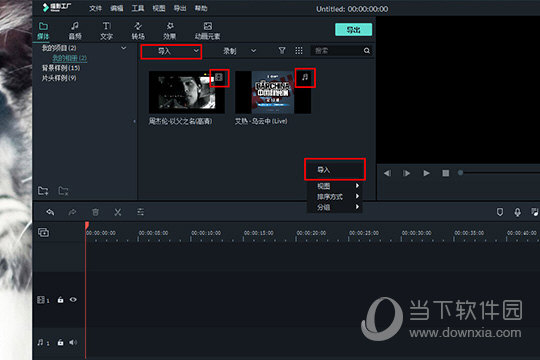
Task: Click the next frame button
Action: tap(406, 173)
